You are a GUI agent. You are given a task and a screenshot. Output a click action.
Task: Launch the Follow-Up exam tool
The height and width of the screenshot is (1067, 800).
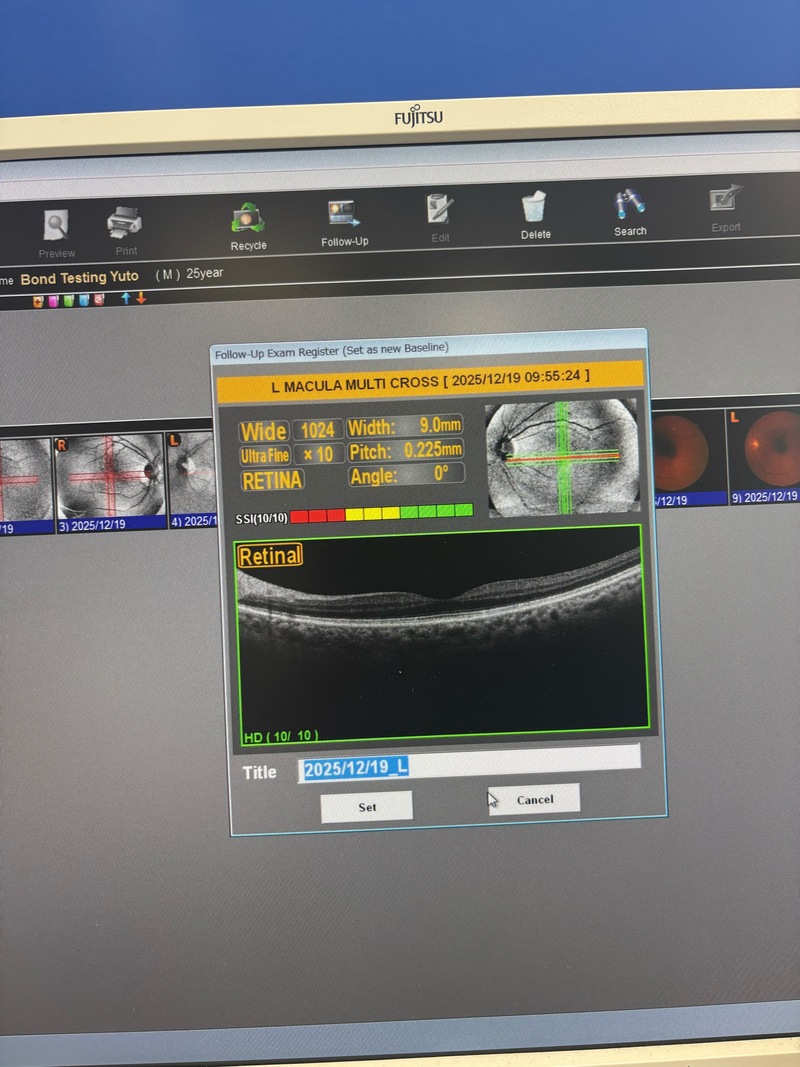pos(344,215)
